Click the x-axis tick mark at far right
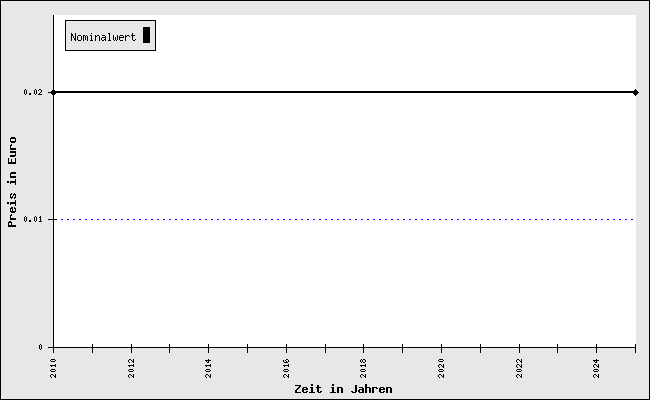 [x=635, y=349]
